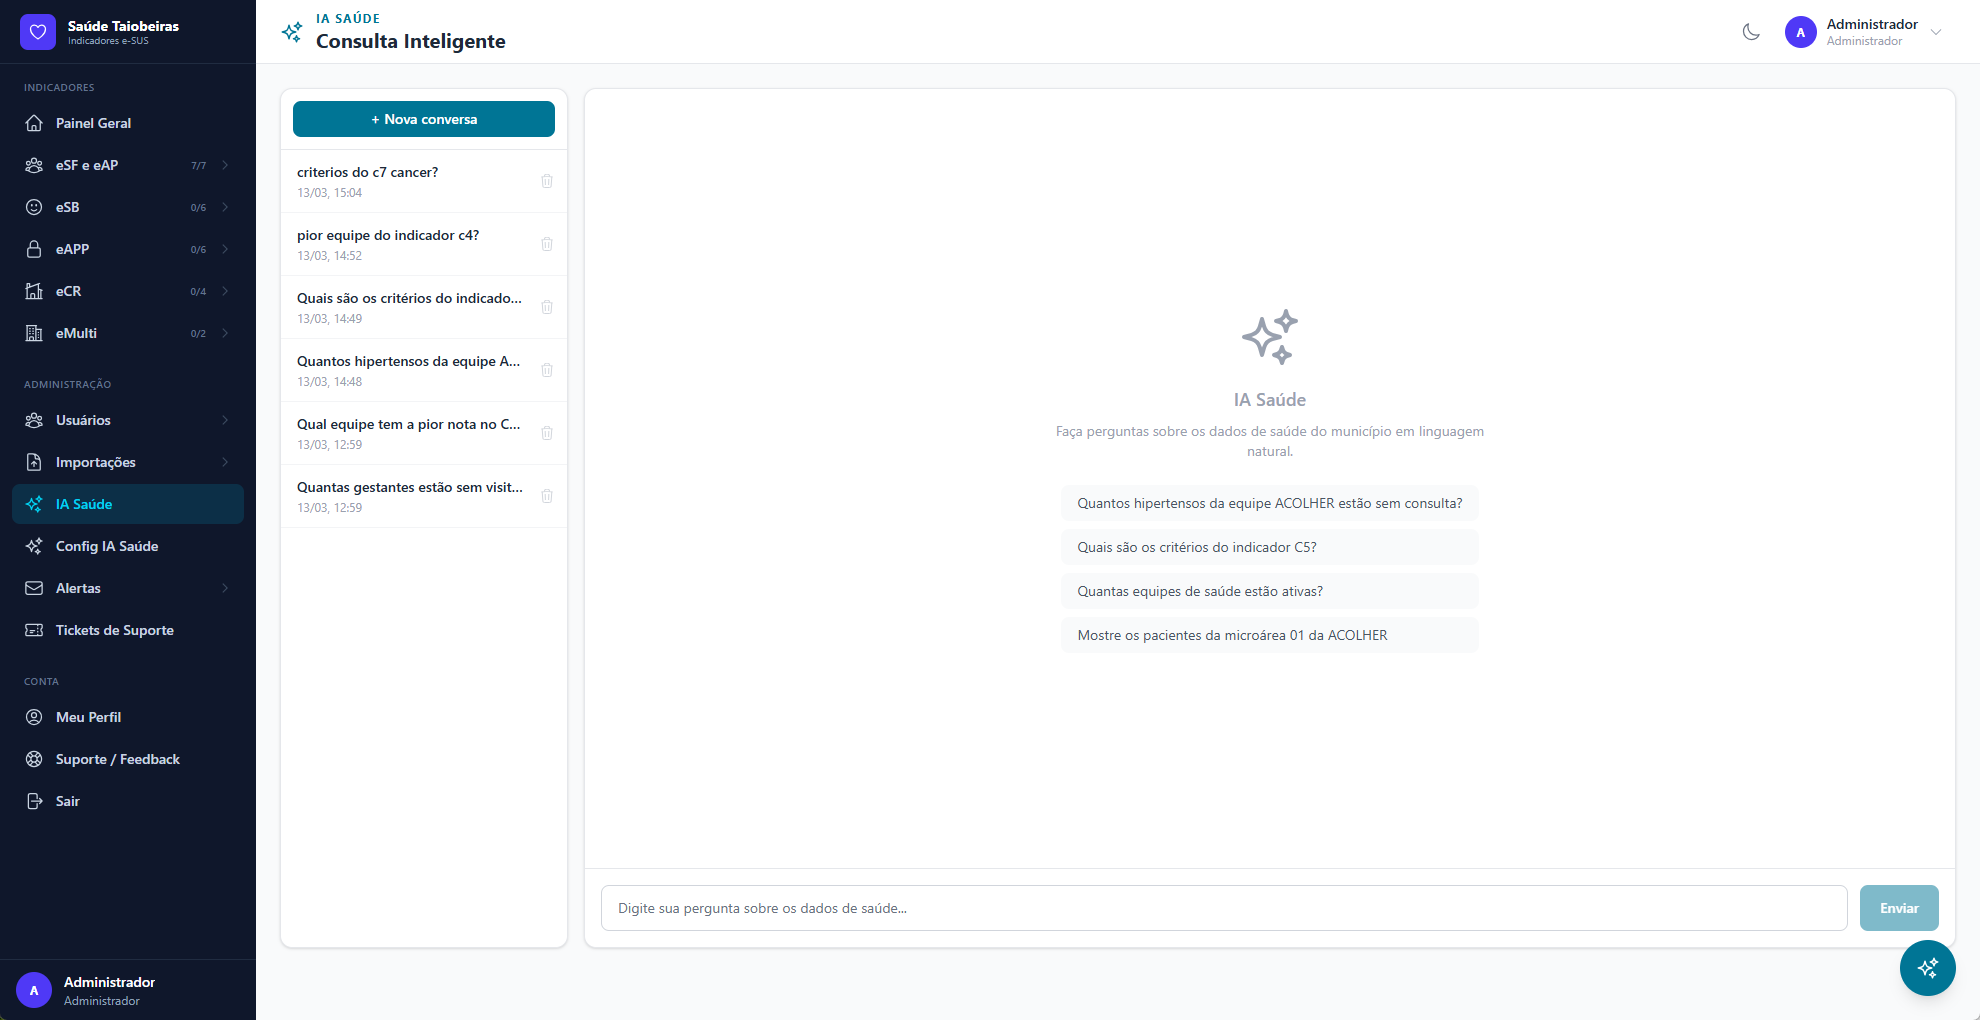
Task: Click trash icon for 'pior equipe do indicador c4?'
Action: click(x=547, y=244)
